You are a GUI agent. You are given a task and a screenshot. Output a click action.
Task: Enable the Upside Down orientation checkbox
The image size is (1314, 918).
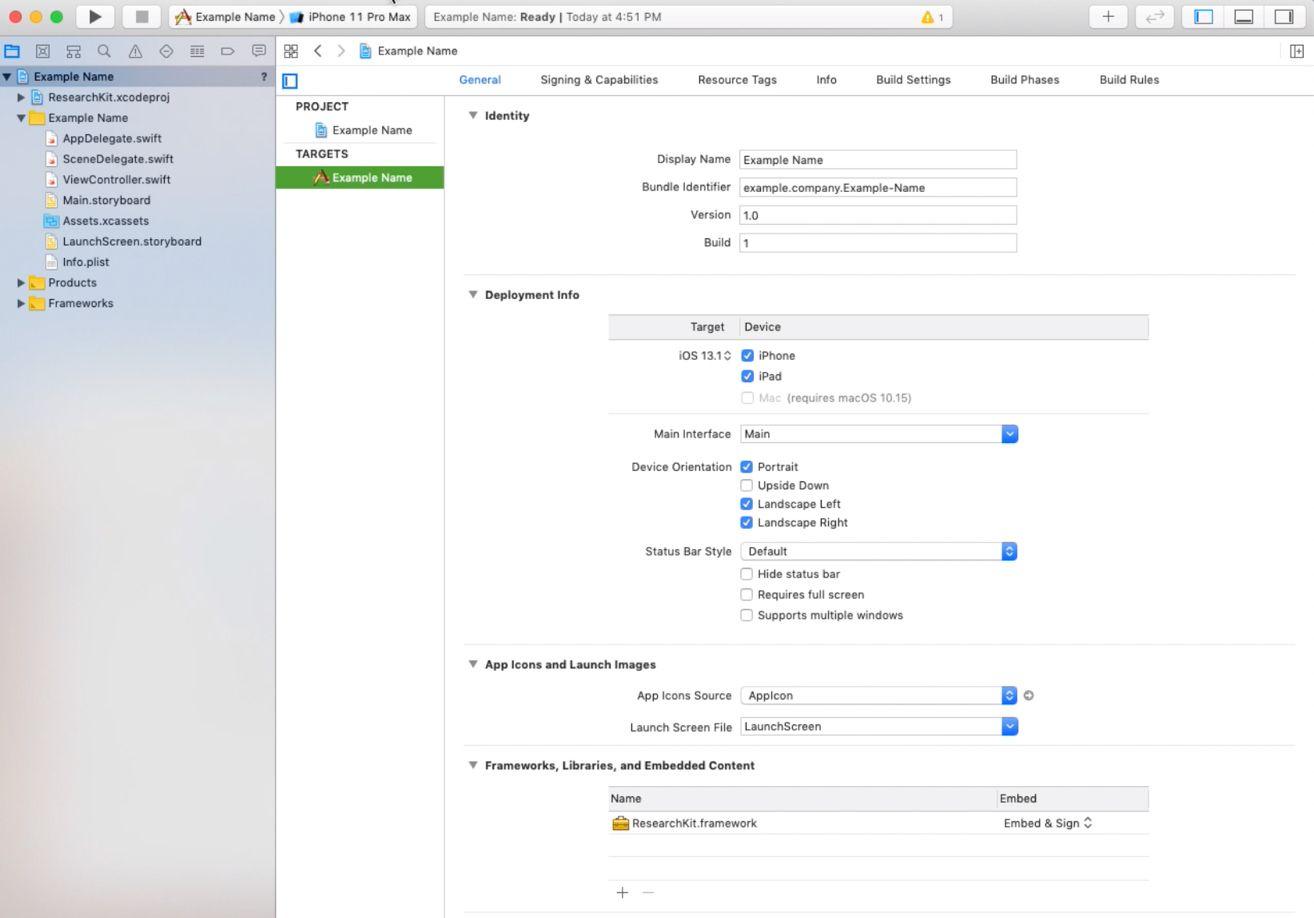(747, 485)
